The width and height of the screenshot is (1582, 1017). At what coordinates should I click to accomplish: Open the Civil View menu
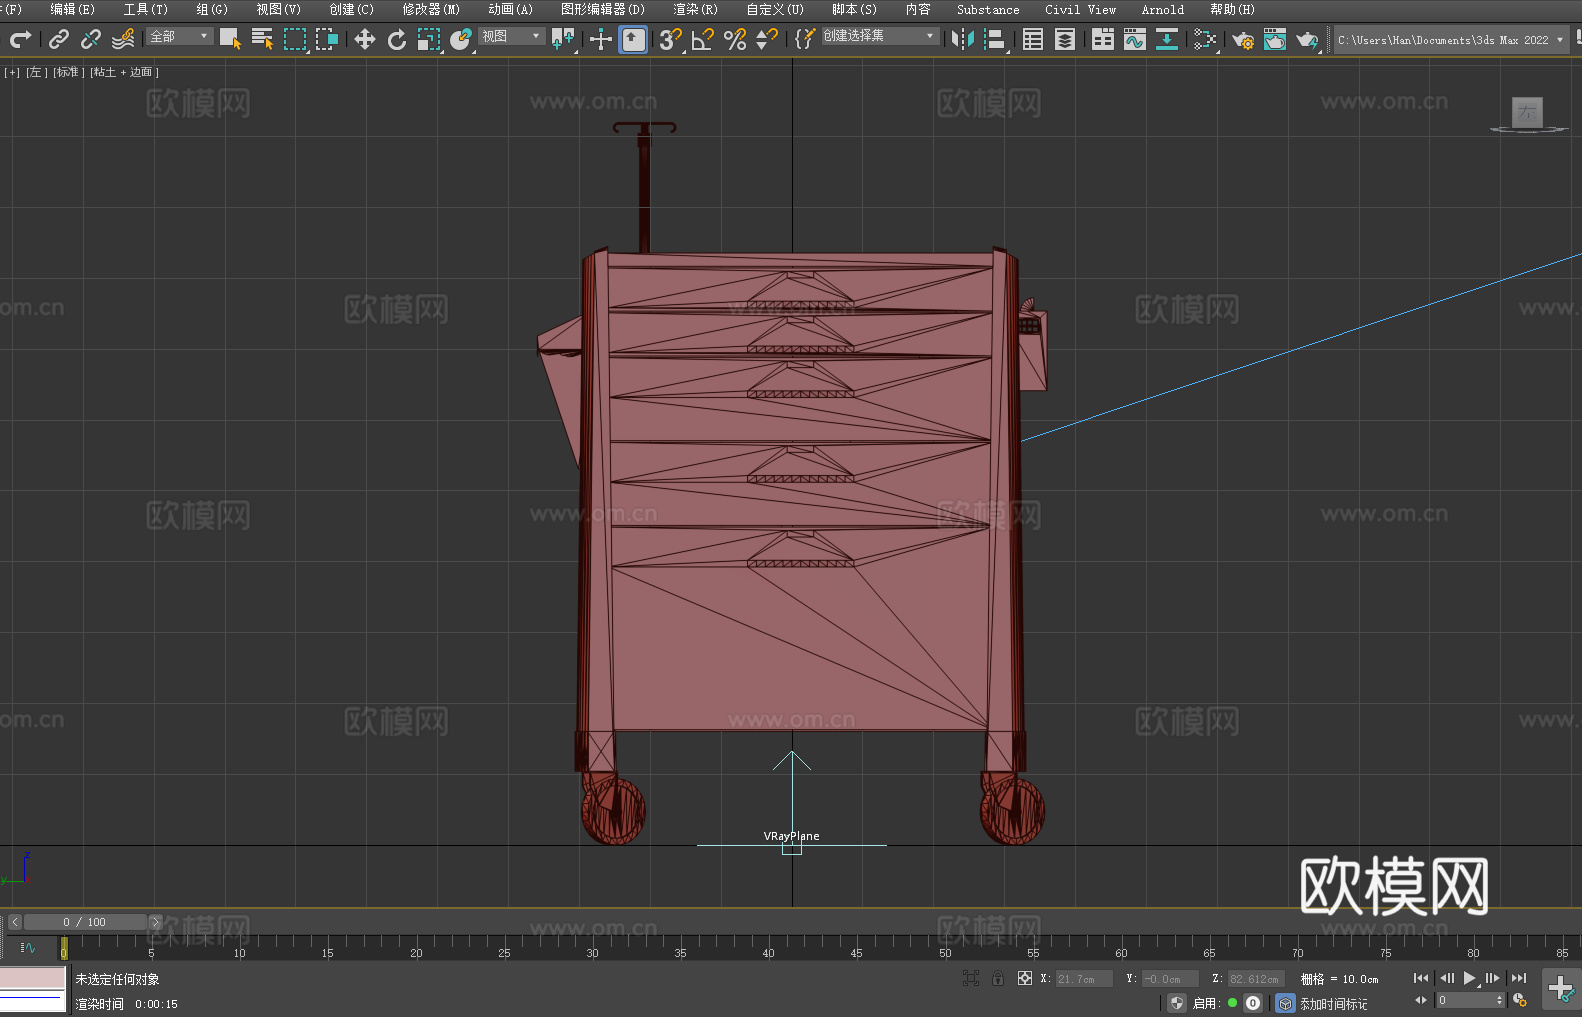pyautogui.click(x=1080, y=9)
